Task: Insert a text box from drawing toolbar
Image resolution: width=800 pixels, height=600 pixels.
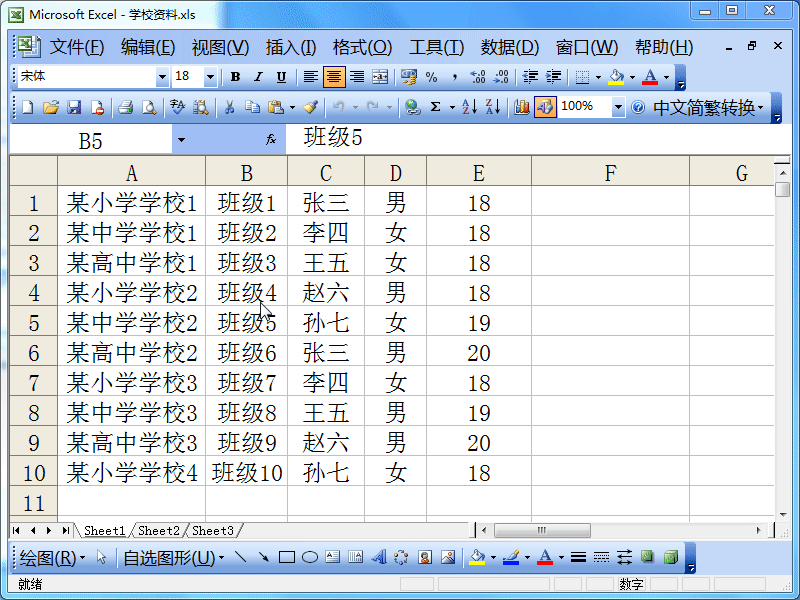Action: 333,557
